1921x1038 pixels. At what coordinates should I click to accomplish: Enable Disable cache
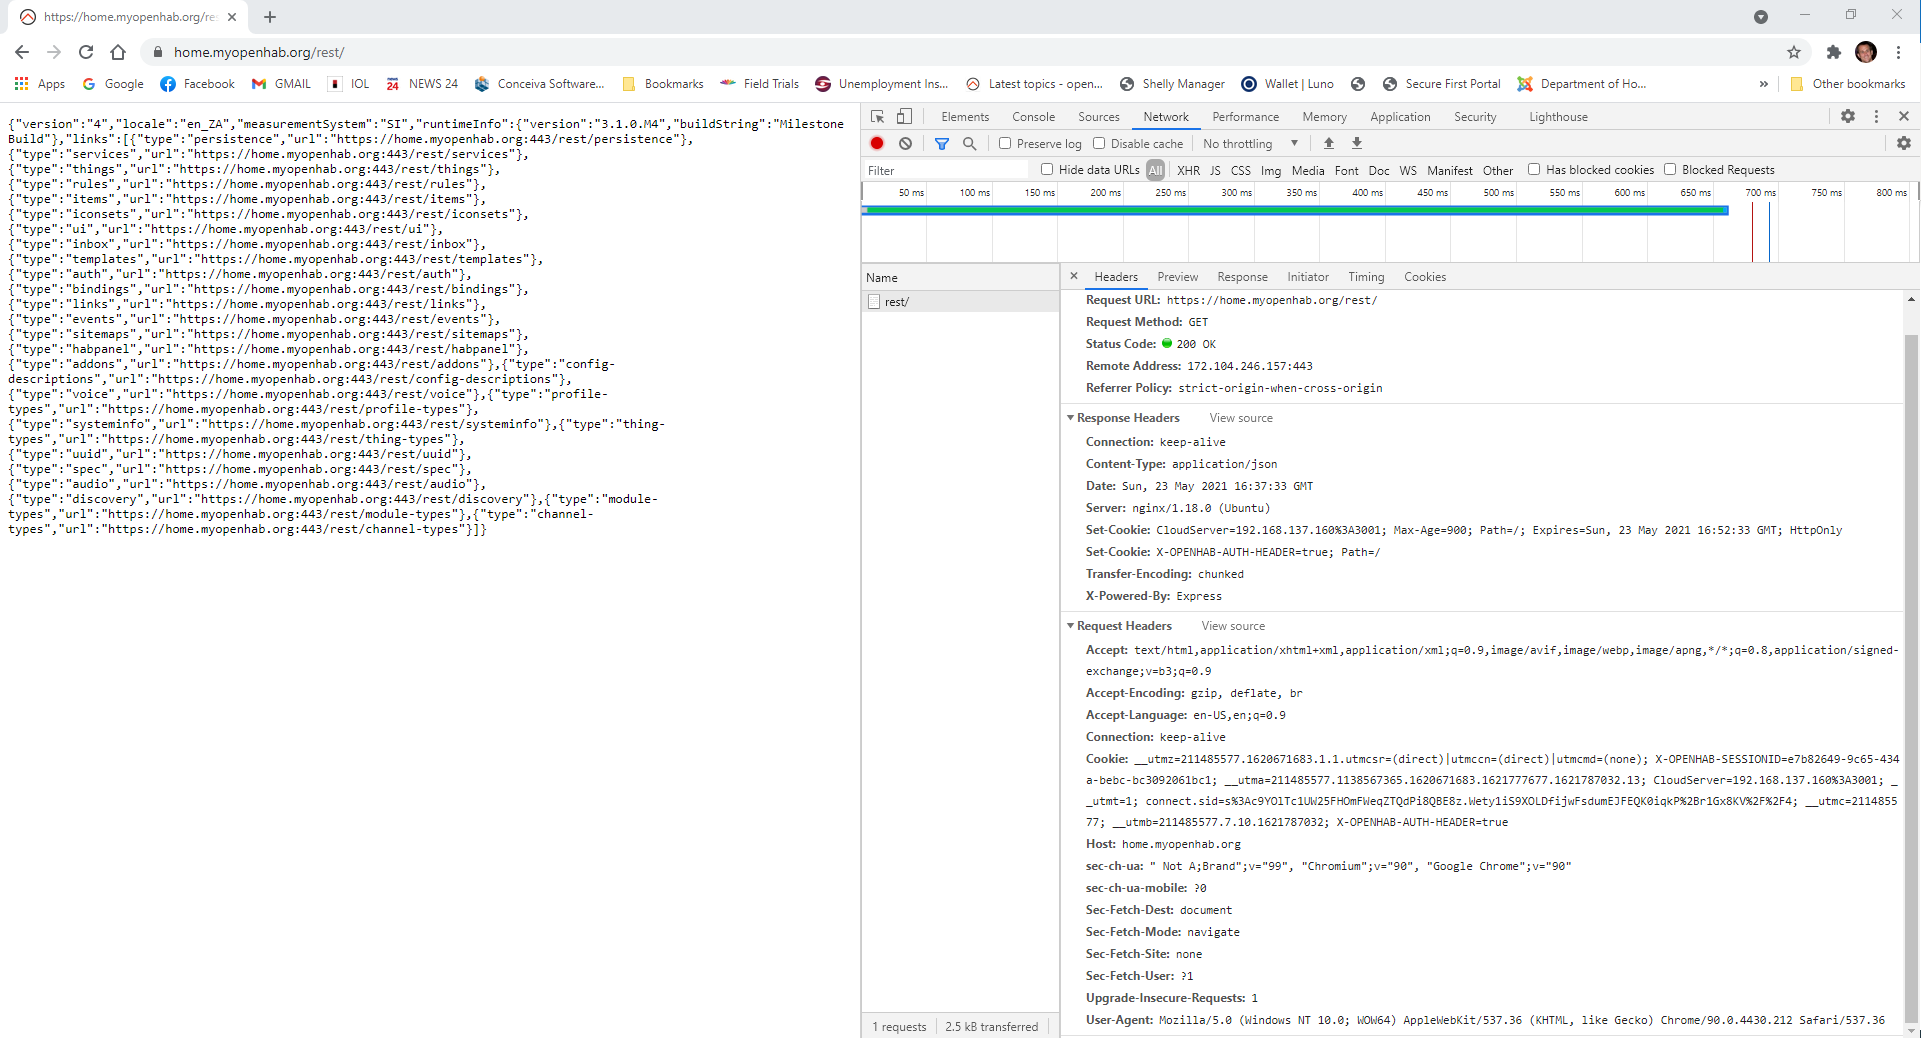coord(1097,143)
